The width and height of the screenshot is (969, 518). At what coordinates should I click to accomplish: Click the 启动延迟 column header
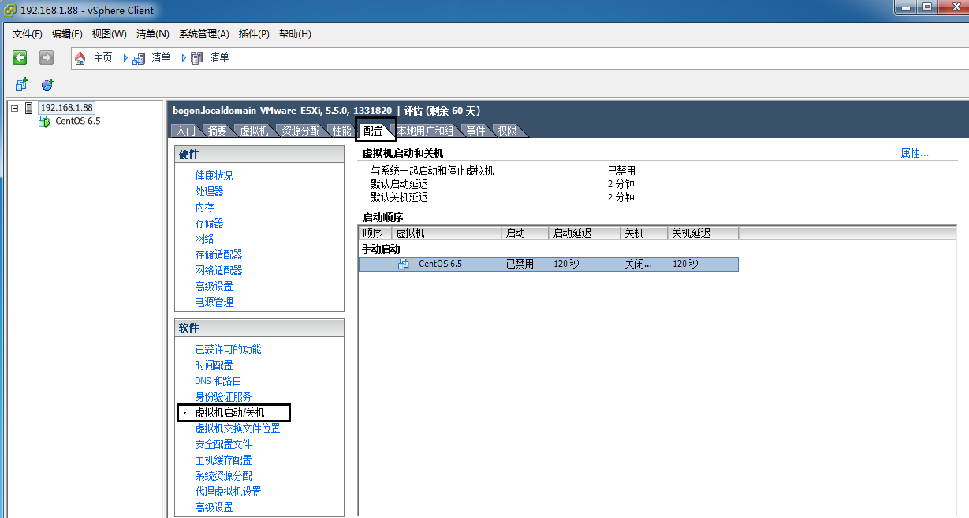pos(584,233)
